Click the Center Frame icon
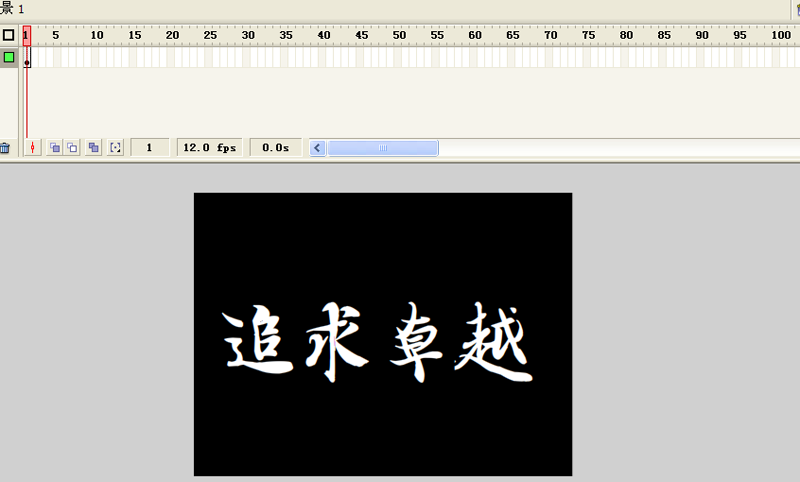The height and width of the screenshot is (482, 800). pos(33,148)
